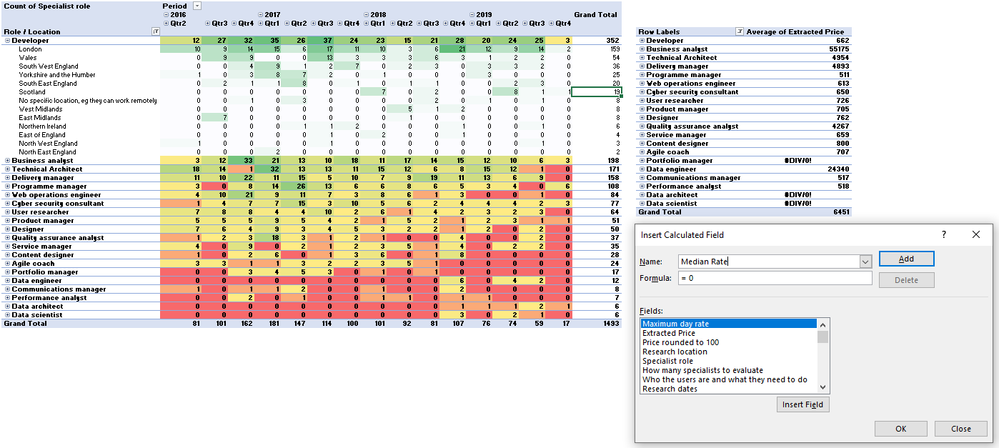The width and height of the screenshot is (999, 448).
Task: Click Average Extracted Price grand total 6451
Action: click(x=799, y=212)
